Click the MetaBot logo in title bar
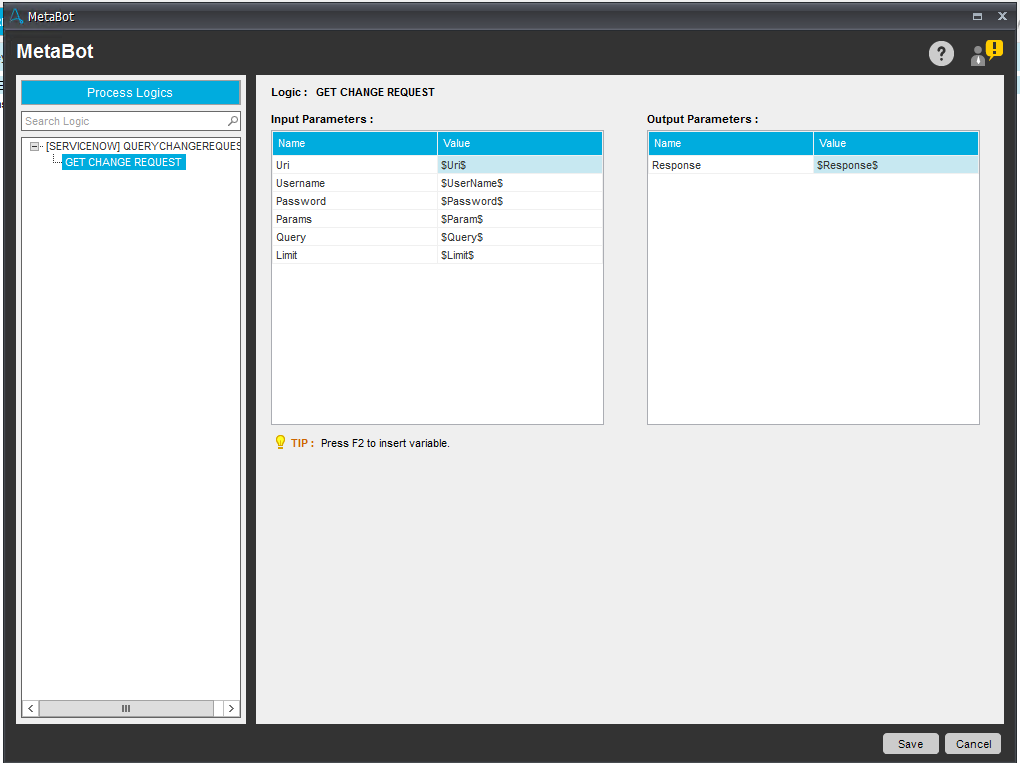1020x763 pixels. tap(15, 16)
